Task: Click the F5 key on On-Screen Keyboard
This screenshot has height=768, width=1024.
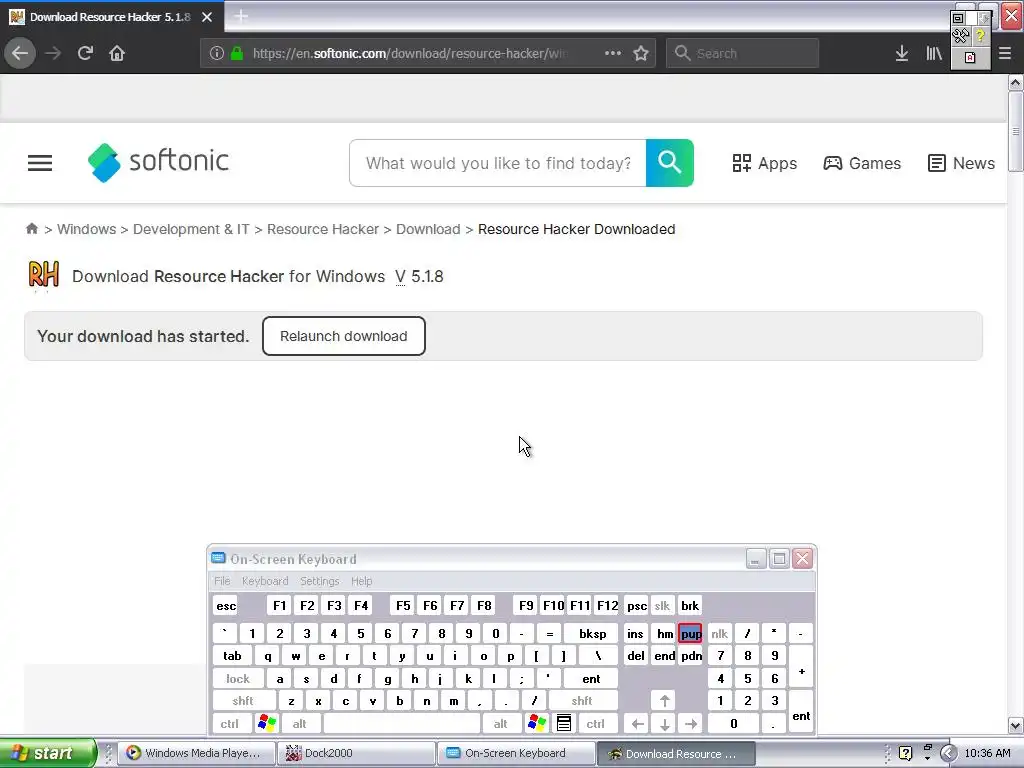Action: tap(403, 605)
